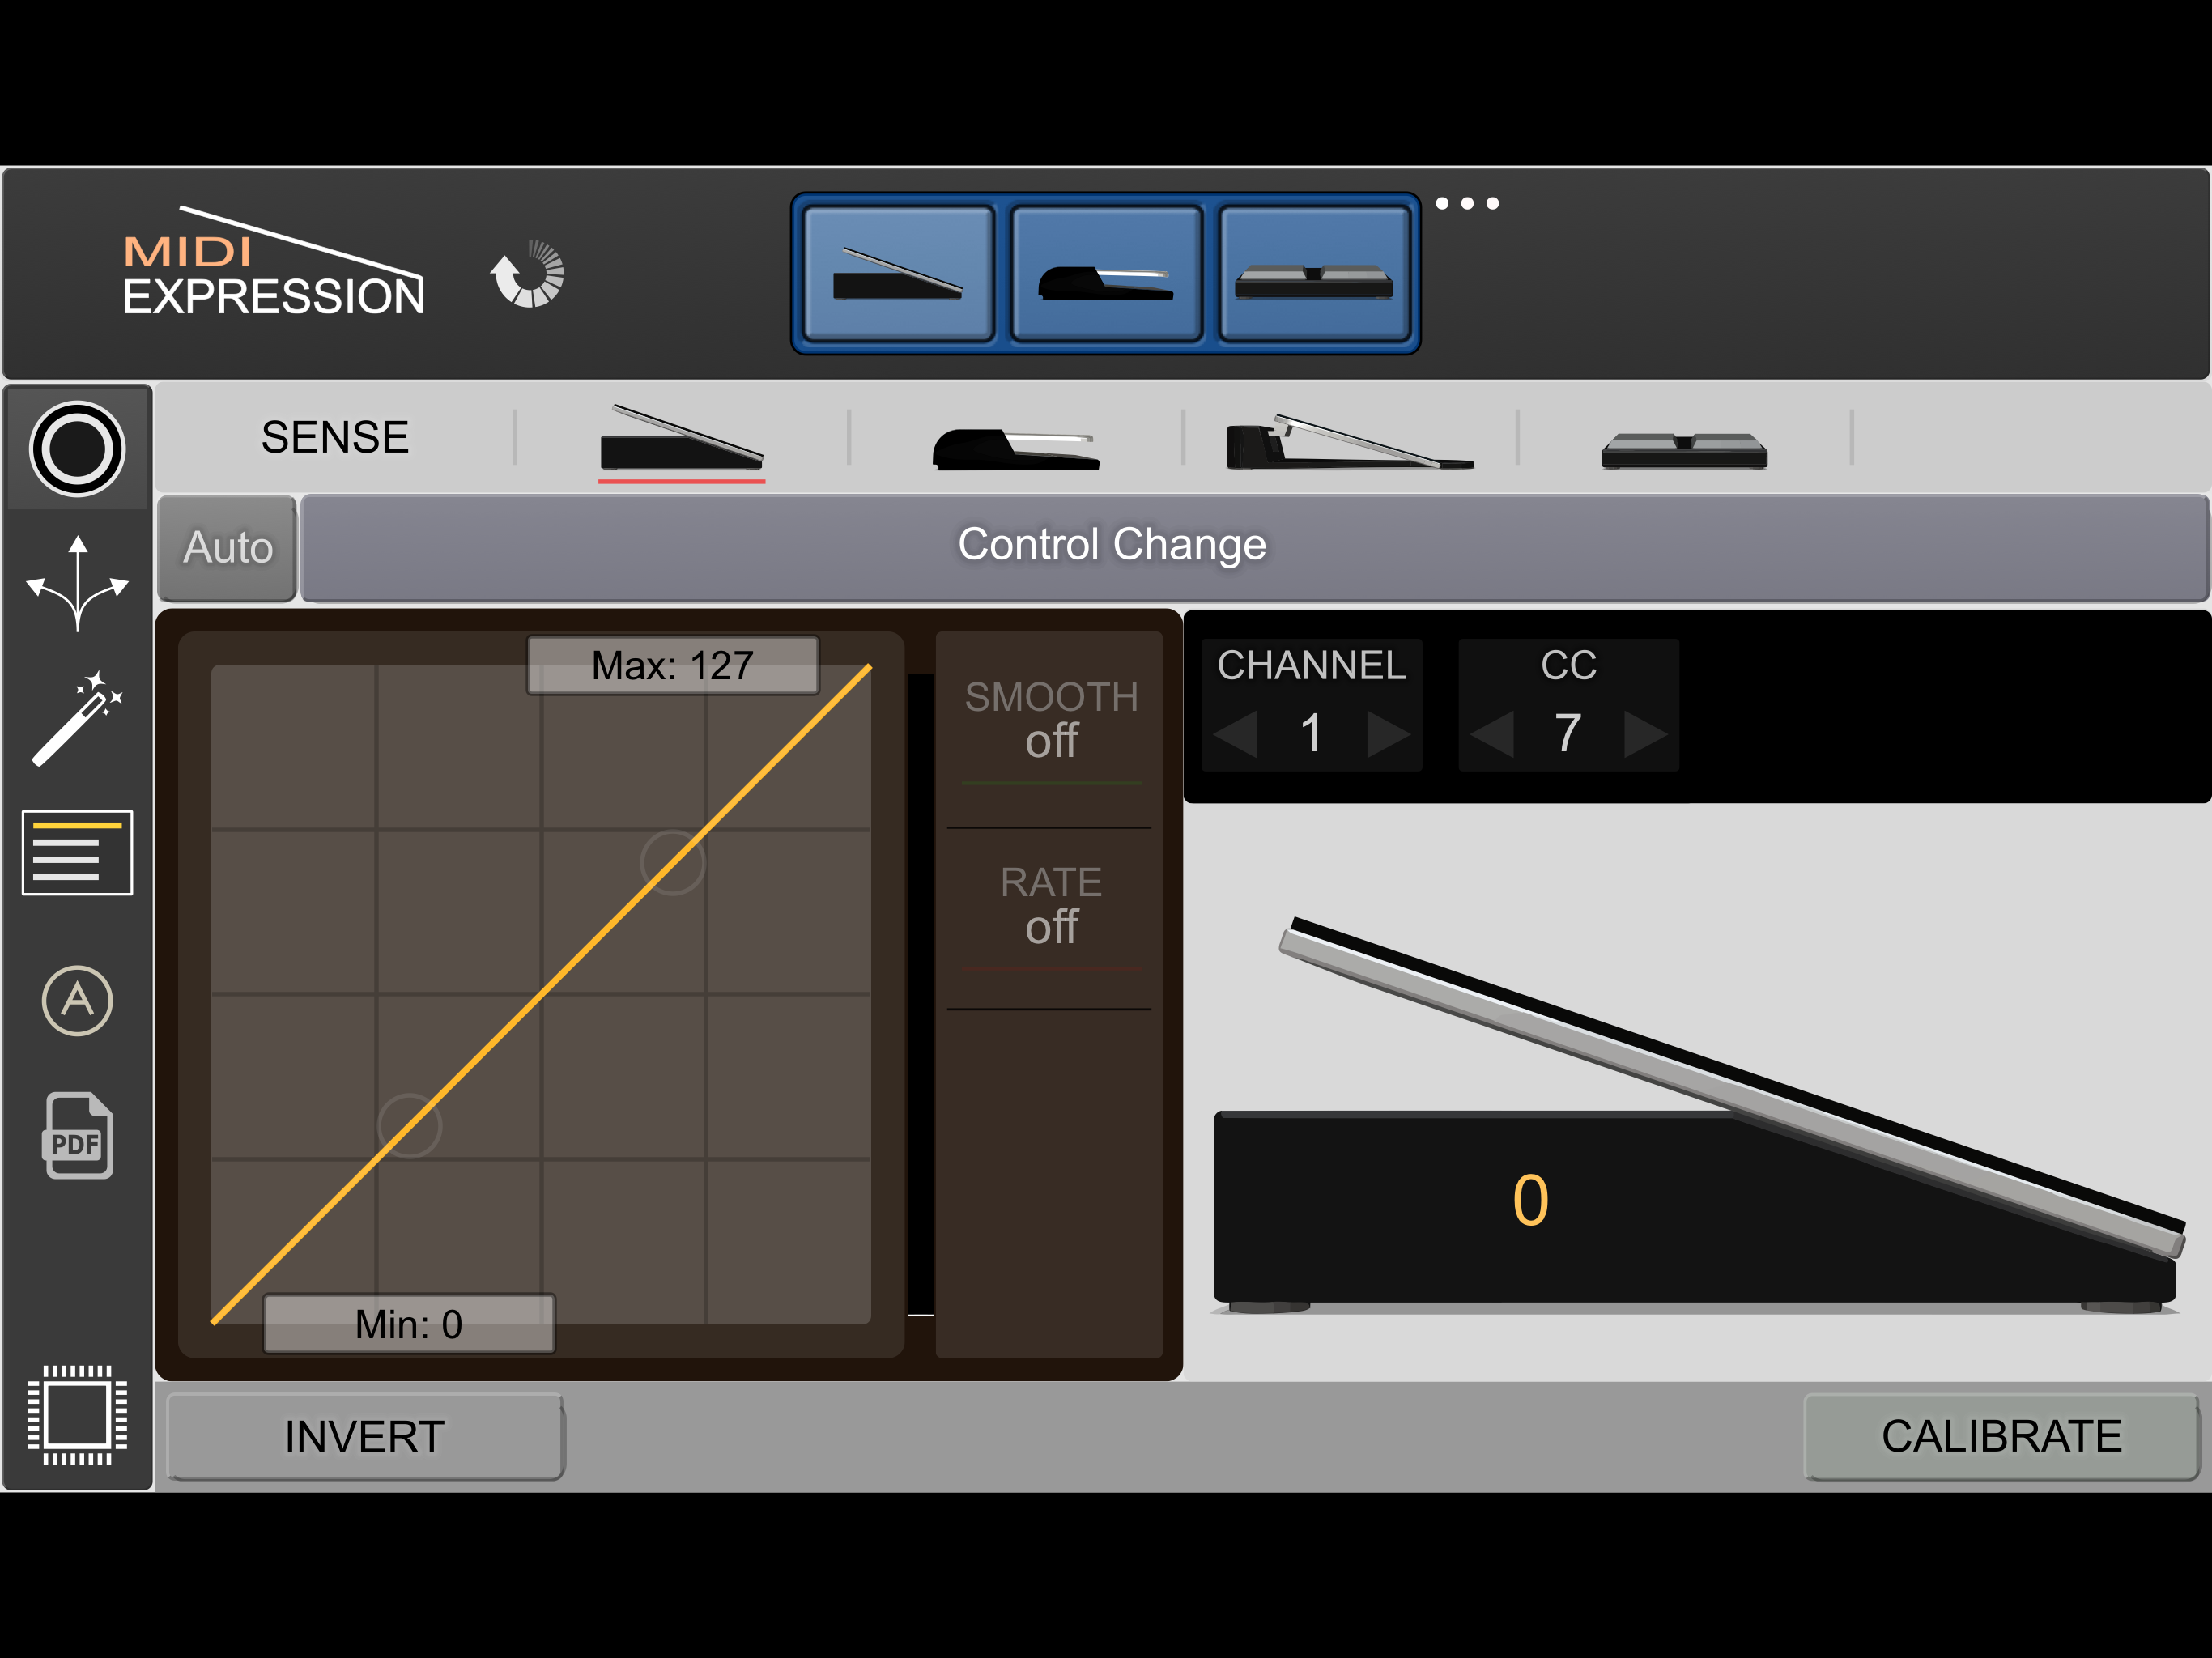2212x1658 pixels.
Task: Increase CHANNEL with right arrow
Action: (x=1388, y=734)
